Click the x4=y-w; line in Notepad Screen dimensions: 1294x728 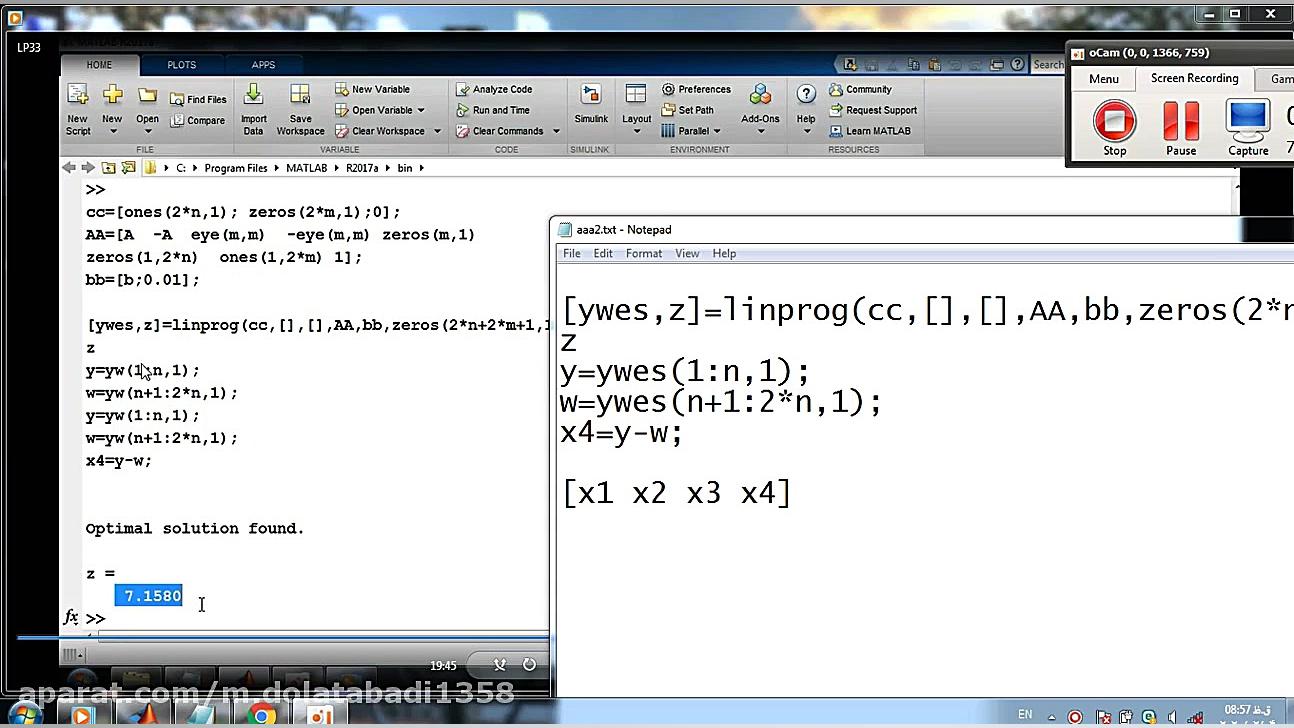[622, 434]
